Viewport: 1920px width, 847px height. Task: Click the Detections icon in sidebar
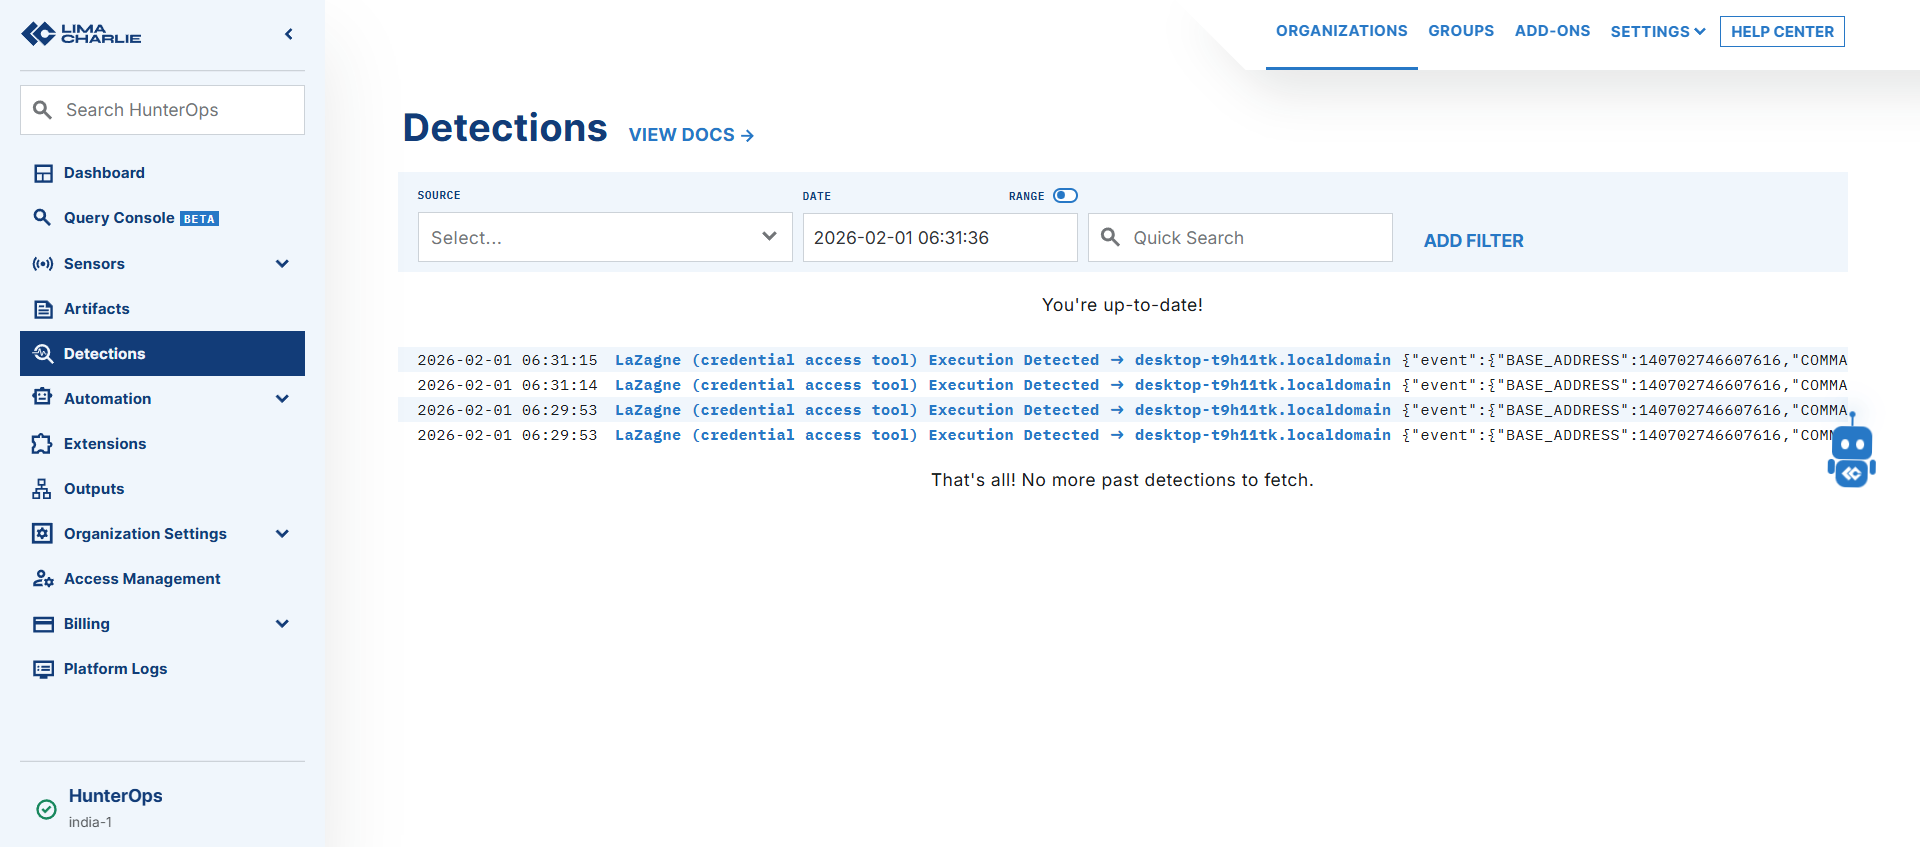43,353
